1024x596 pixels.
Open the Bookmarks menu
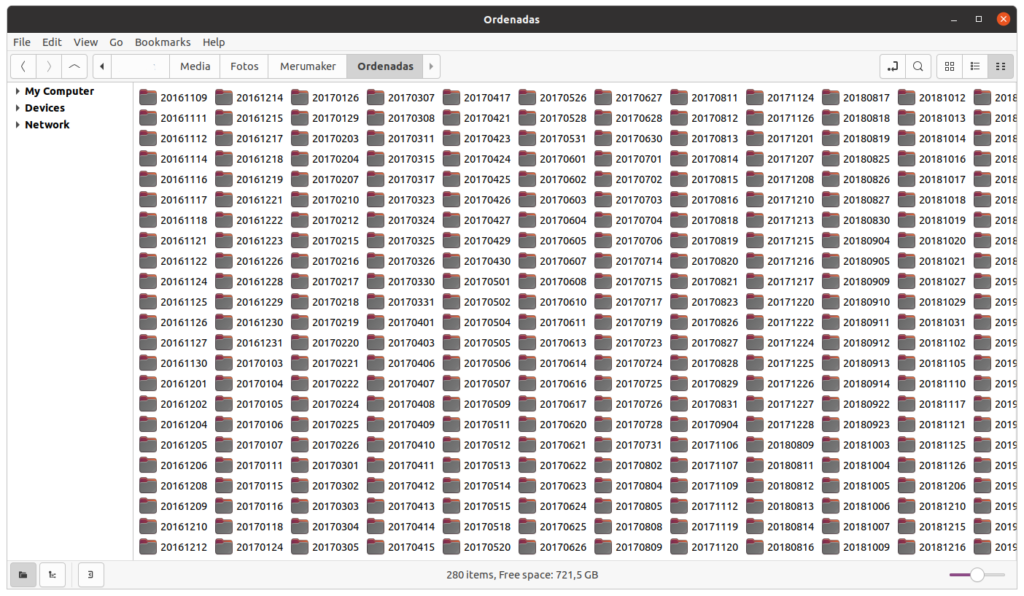tap(162, 43)
